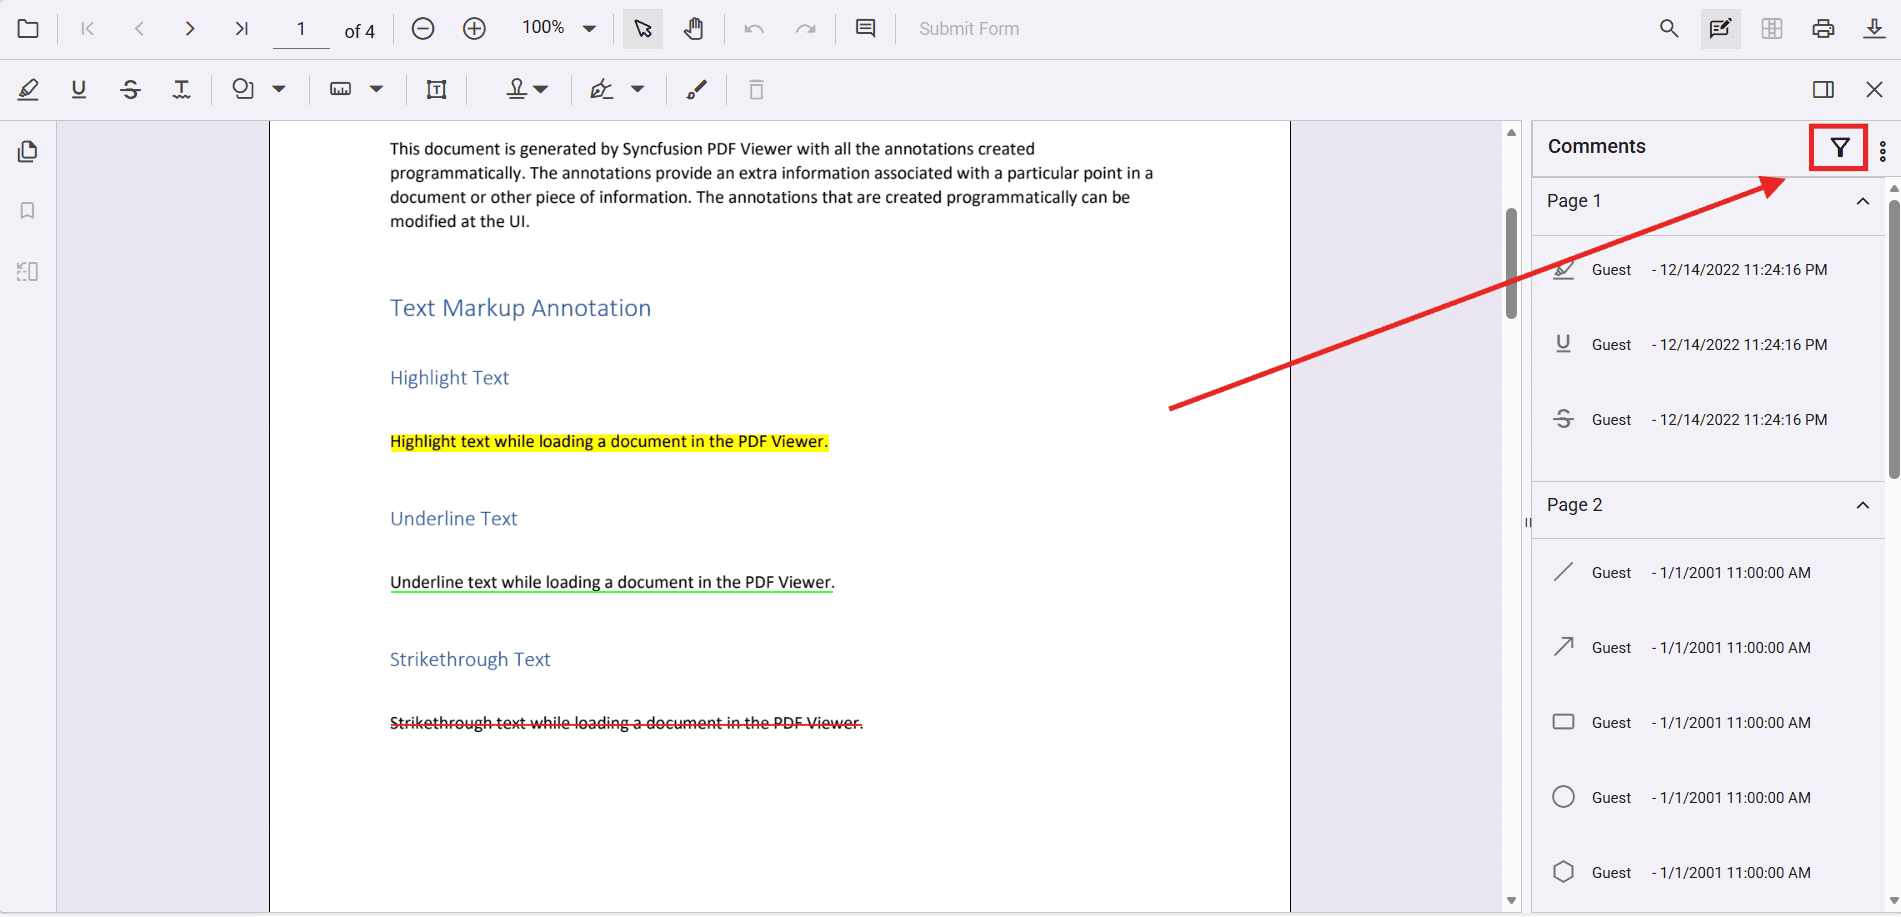Click the document vertical scrollbar thumb
This screenshot has height=917, width=1901.
[1511, 263]
